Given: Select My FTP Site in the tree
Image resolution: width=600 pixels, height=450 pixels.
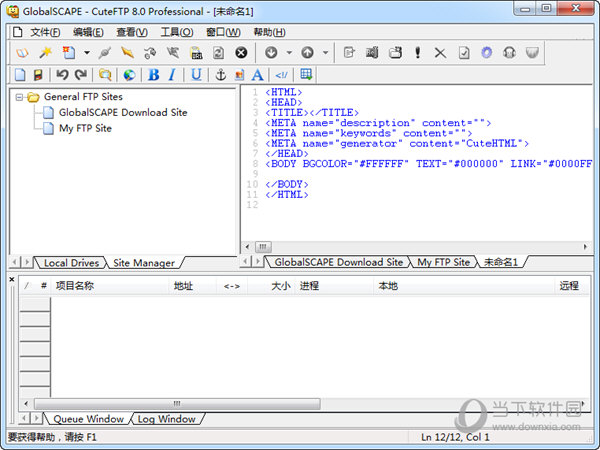Looking at the screenshot, I should [85, 128].
